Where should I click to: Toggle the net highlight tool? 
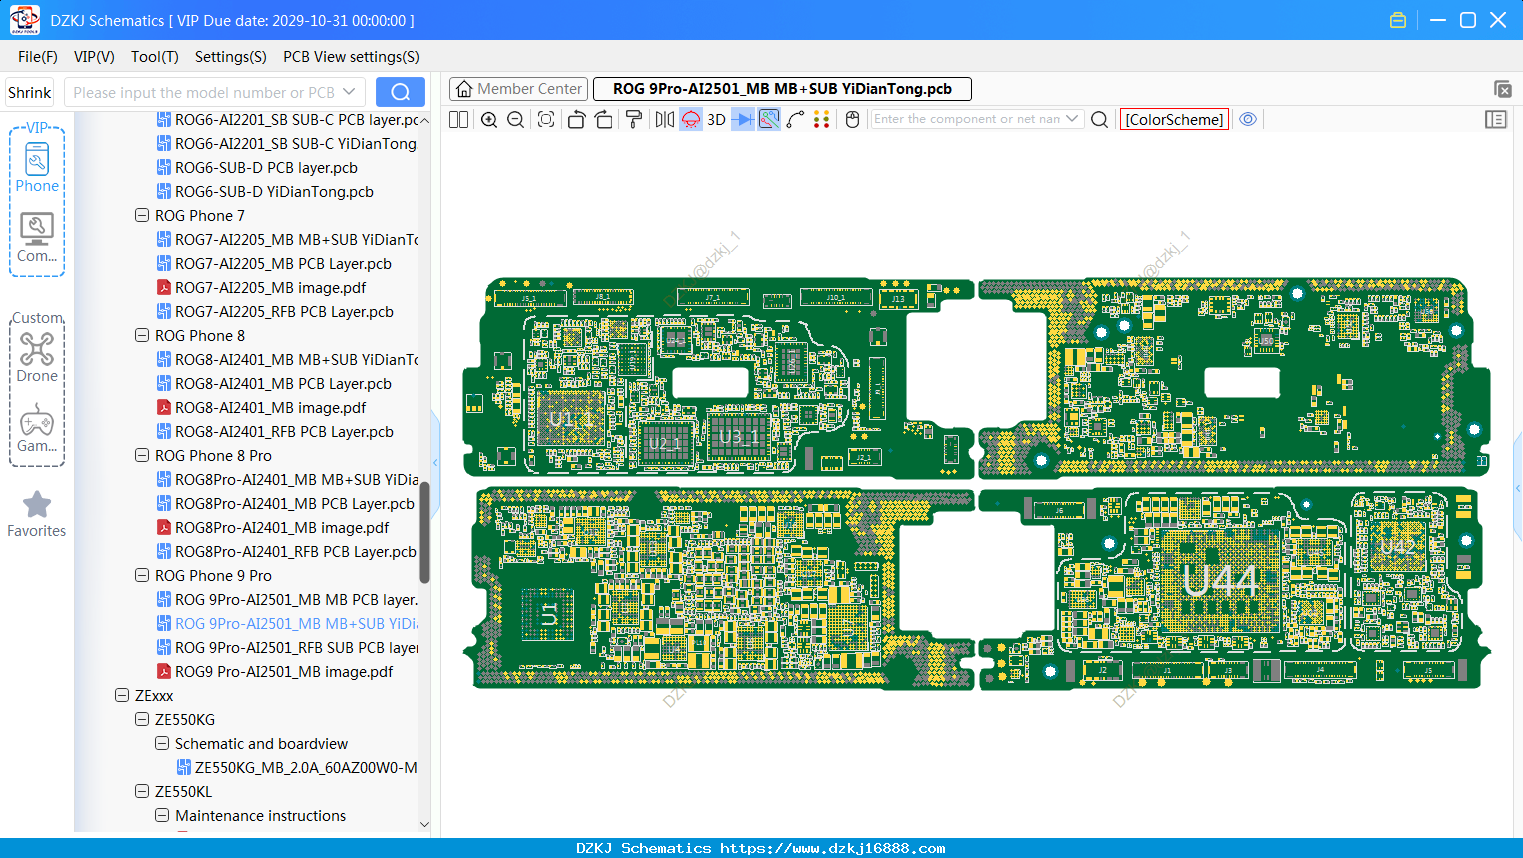[769, 120]
